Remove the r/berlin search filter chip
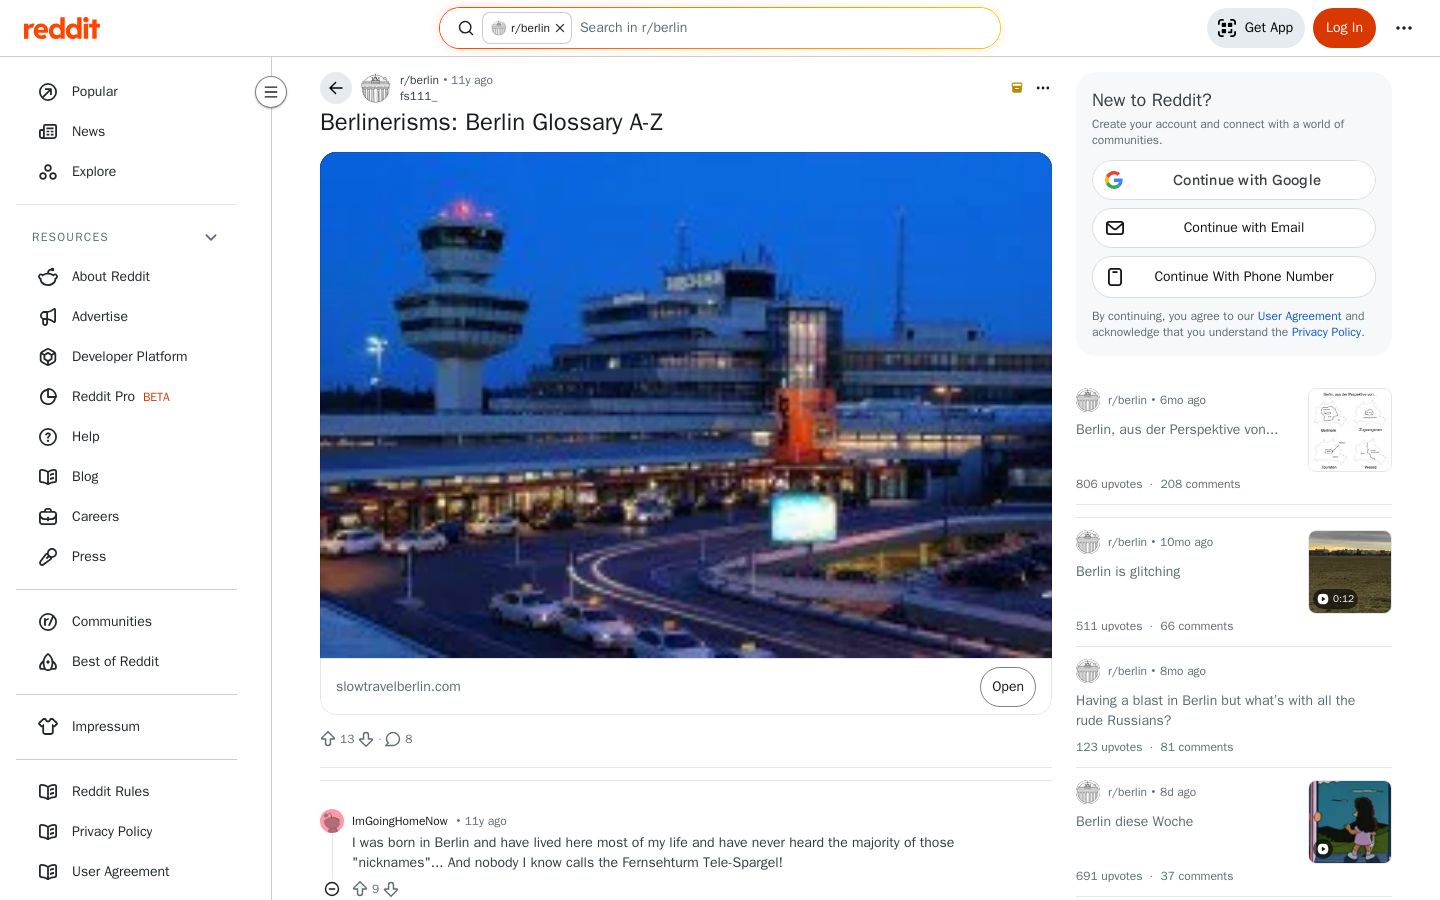Viewport: 1440px width, 900px height. (560, 28)
